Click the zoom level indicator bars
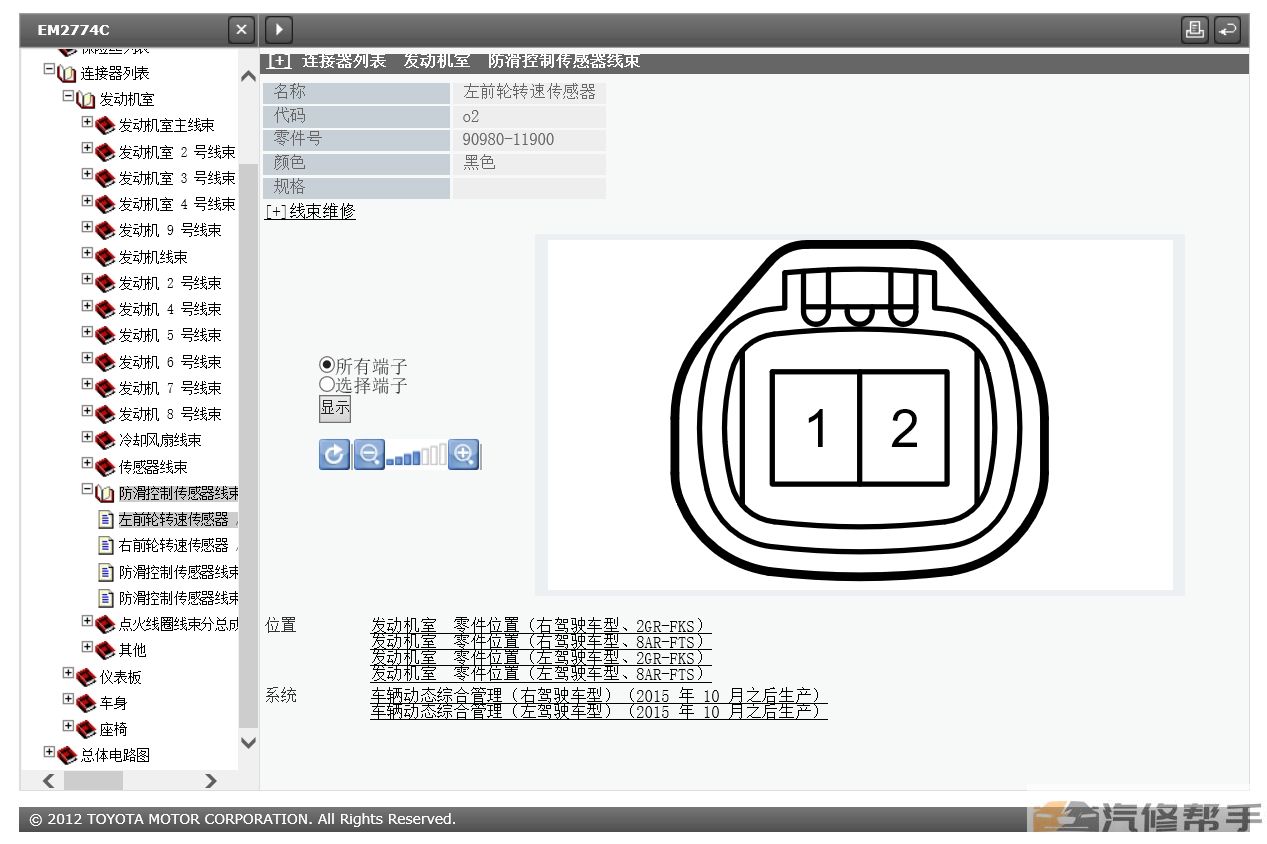 pos(416,456)
